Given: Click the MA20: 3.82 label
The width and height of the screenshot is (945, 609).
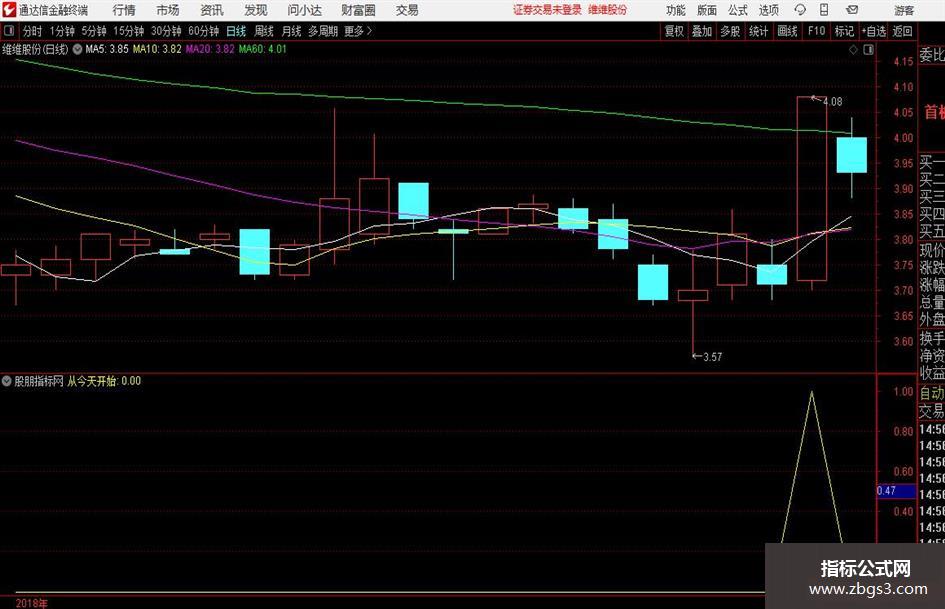Looking at the screenshot, I should (x=210, y=49).
